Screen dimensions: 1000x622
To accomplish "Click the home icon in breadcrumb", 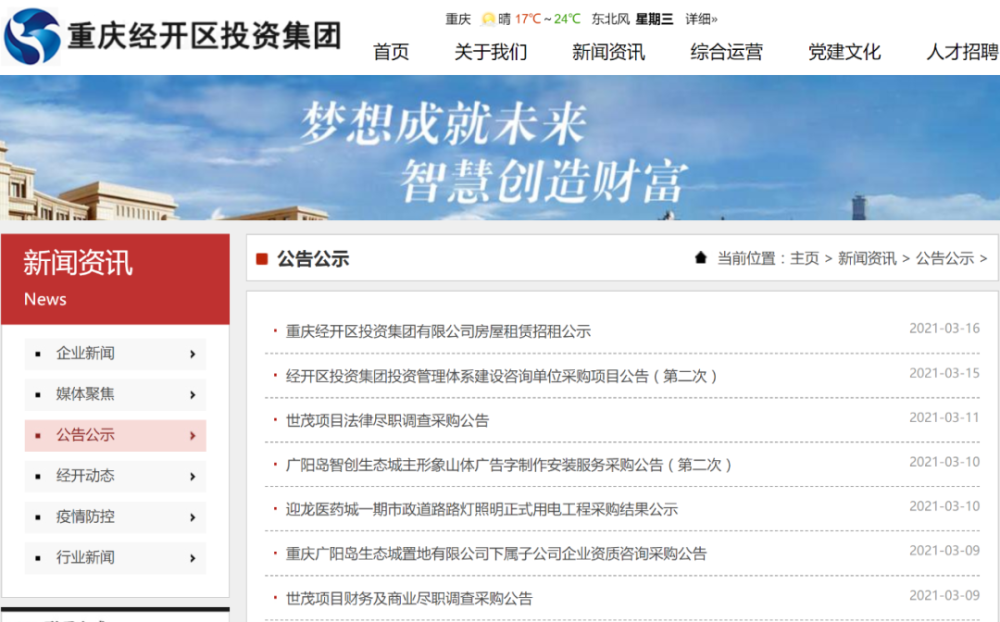I will pyautogui.click(x=701, y=258).
